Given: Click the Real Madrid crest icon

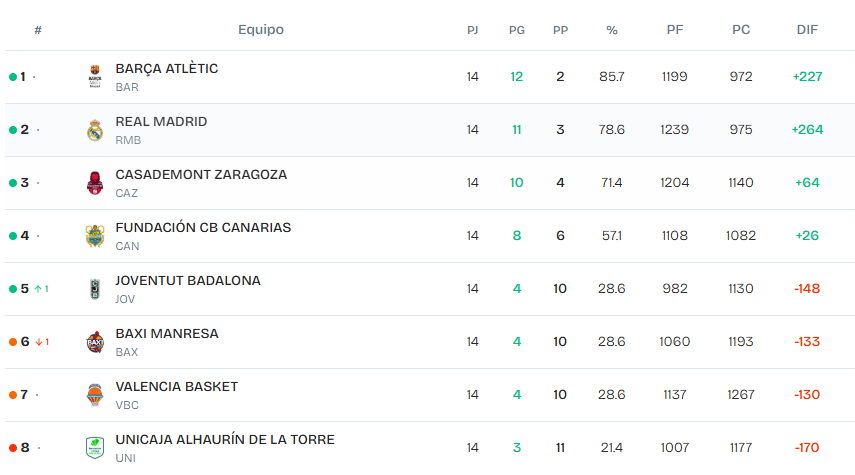Looking at the screenshot, I should 95,130.
